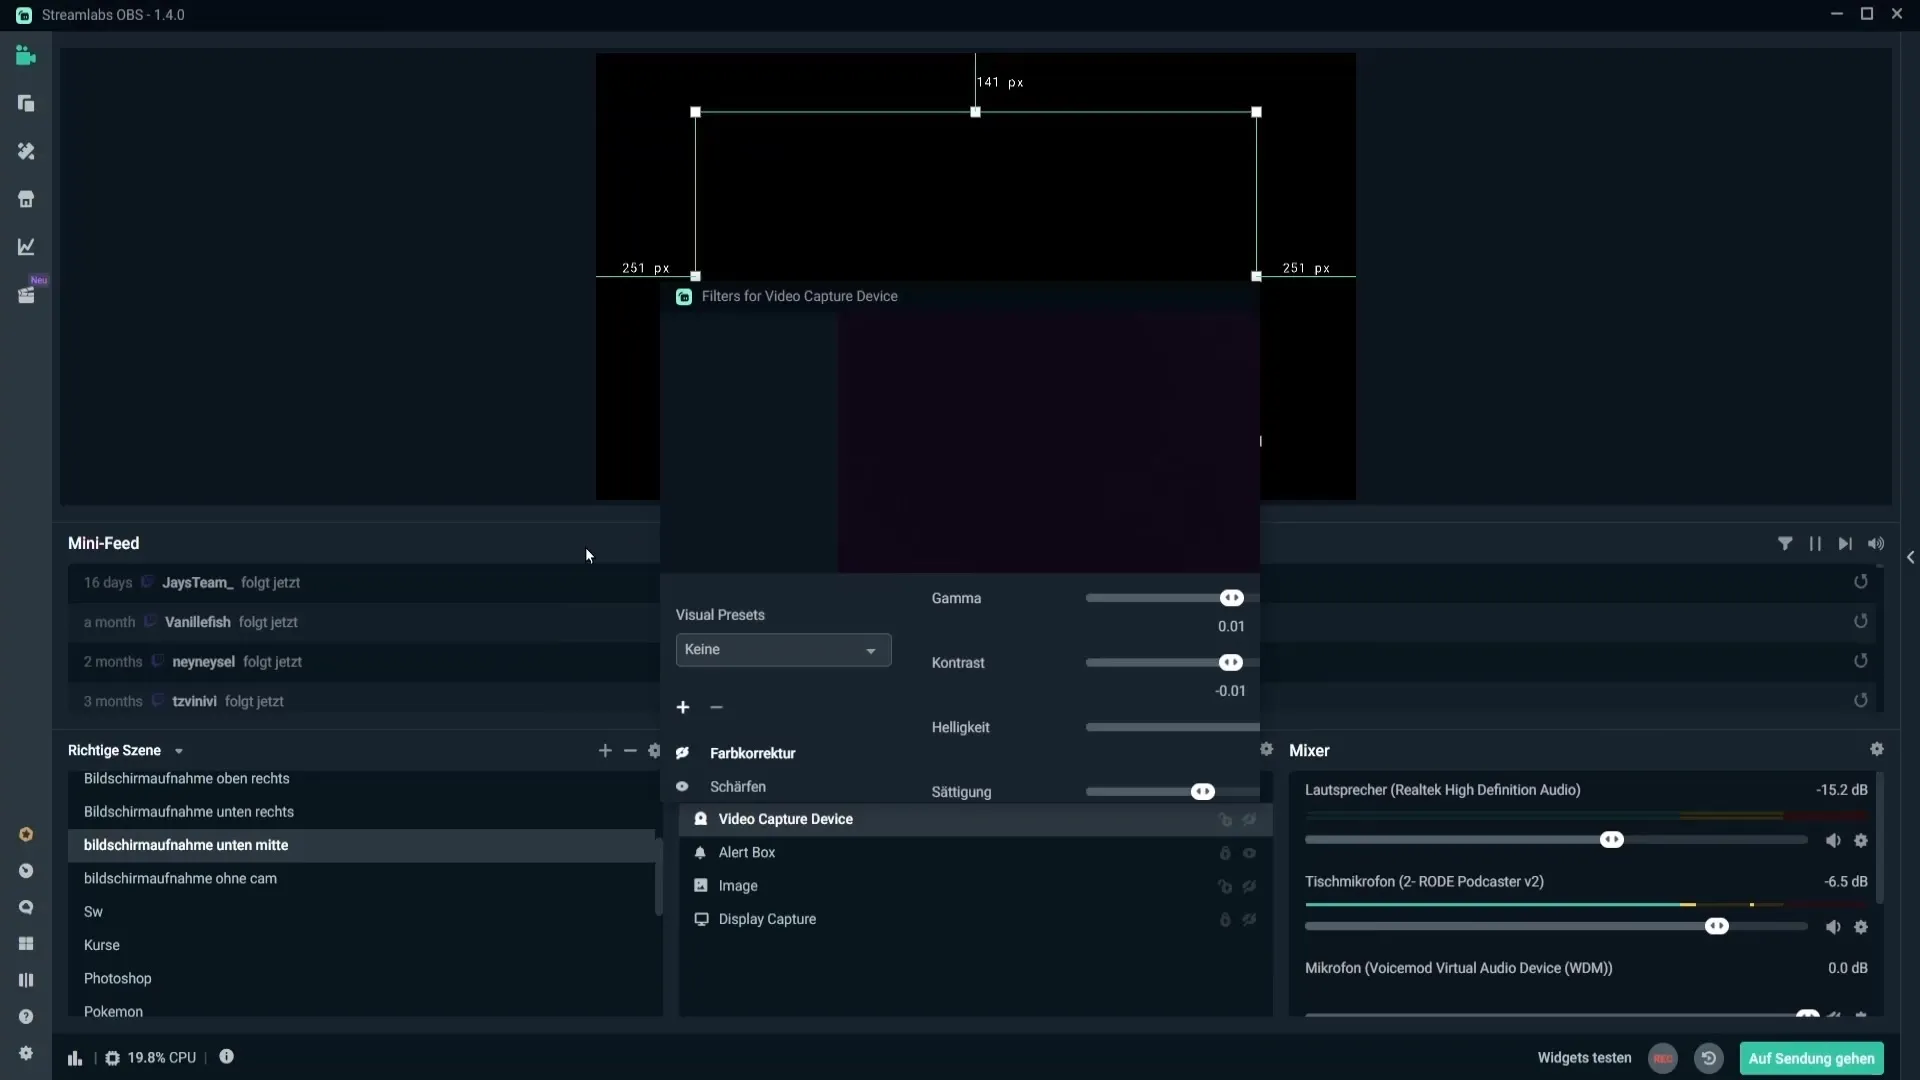
Task: Click the Stats/Analytics icon in sidebar
Action: [26, 248]
